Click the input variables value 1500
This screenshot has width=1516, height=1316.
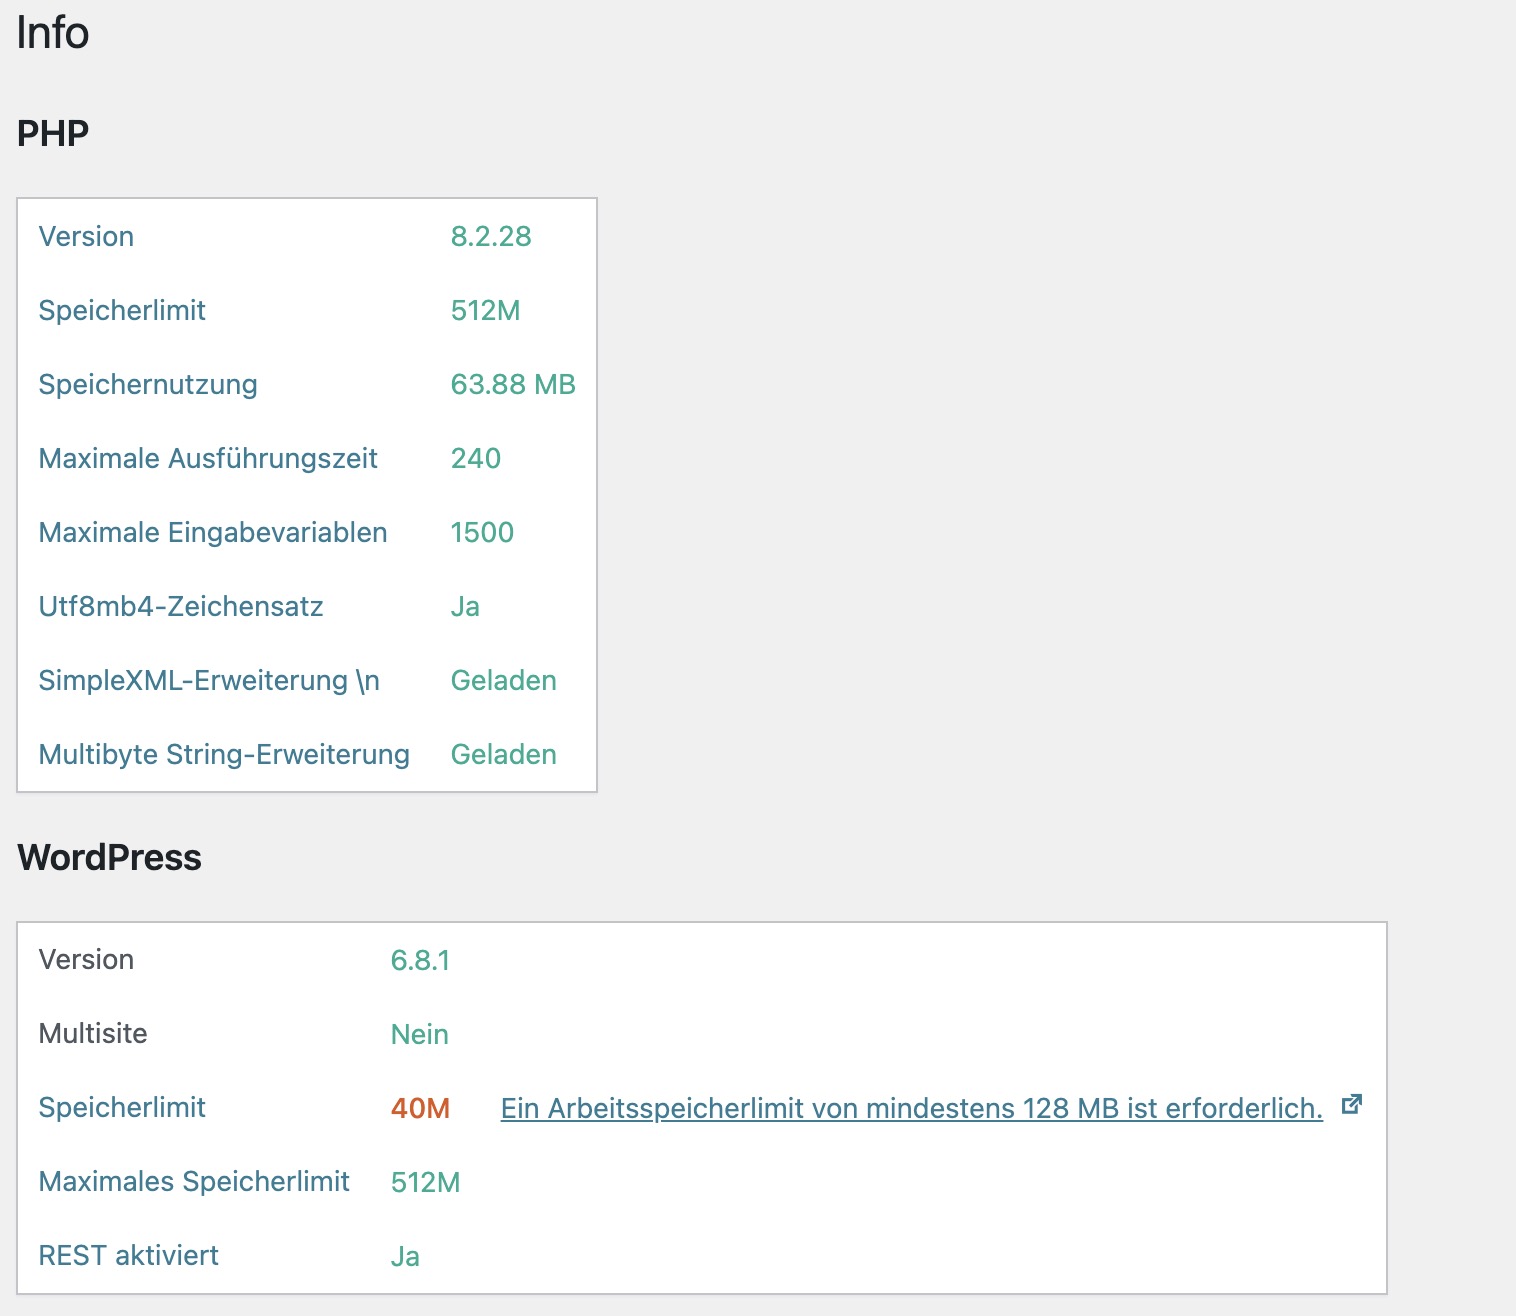point(482,532)
